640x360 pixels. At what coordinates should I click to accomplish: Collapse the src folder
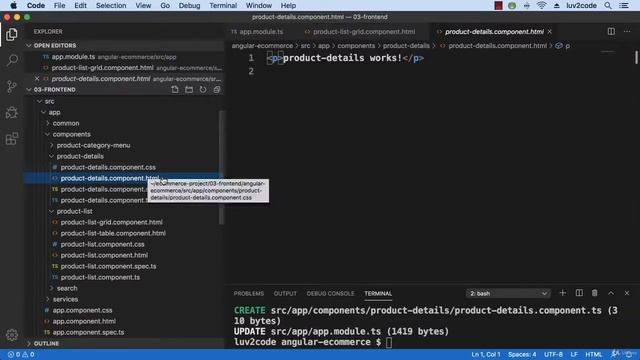point(39,101)
